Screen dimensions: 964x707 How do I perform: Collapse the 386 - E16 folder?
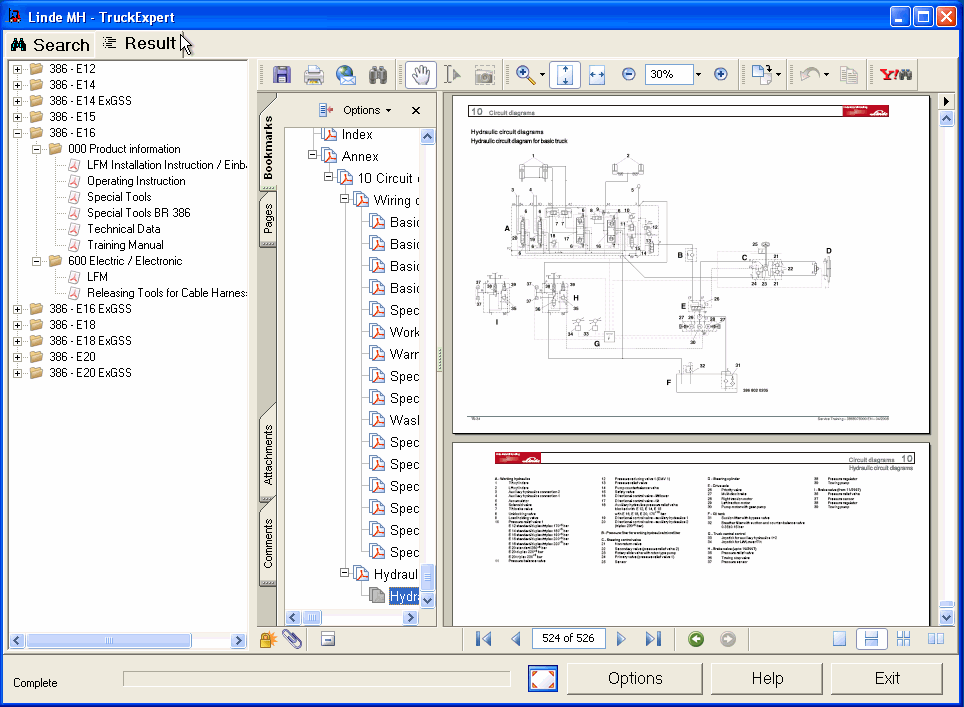click(x=17, y=133)
